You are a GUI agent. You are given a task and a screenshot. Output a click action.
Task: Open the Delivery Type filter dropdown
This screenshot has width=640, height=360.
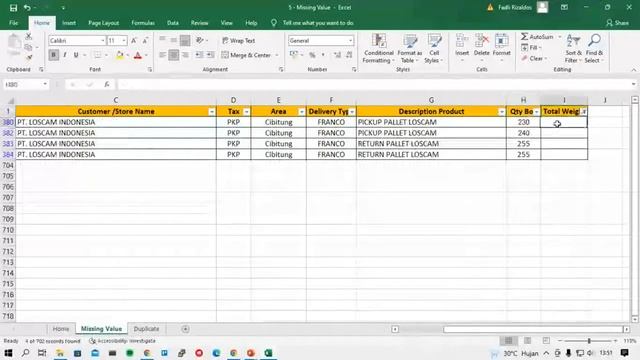point(351,112)
